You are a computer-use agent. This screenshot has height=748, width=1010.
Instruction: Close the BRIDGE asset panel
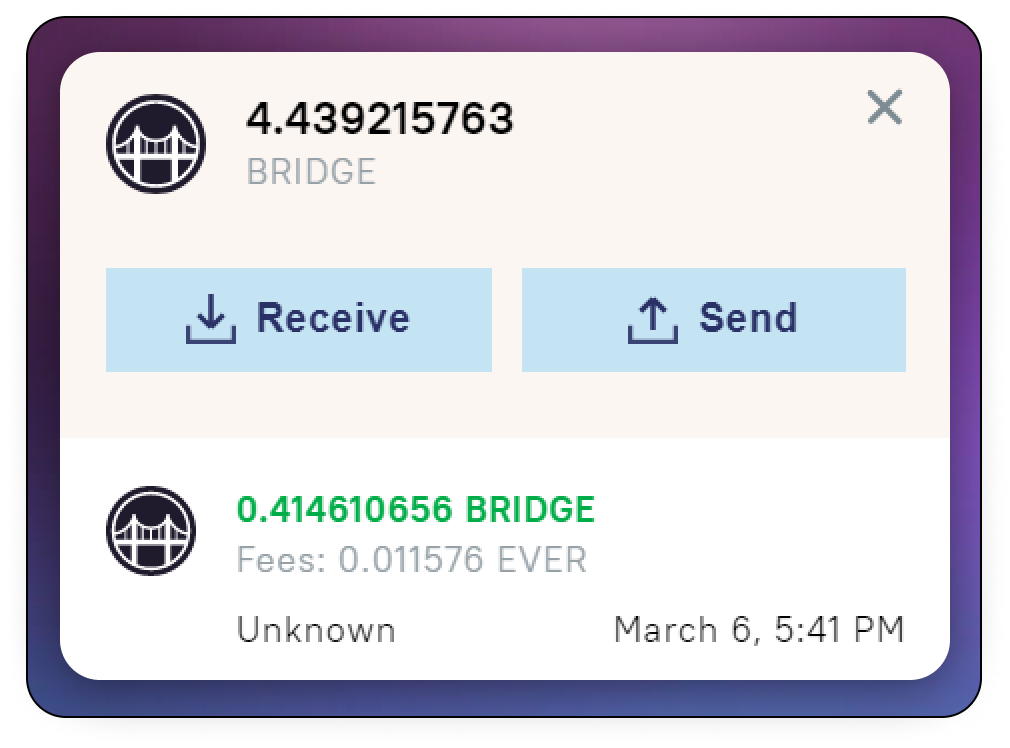884,107
